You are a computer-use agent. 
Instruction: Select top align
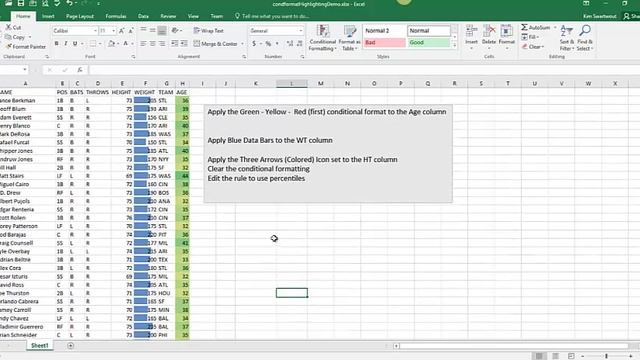143,31
